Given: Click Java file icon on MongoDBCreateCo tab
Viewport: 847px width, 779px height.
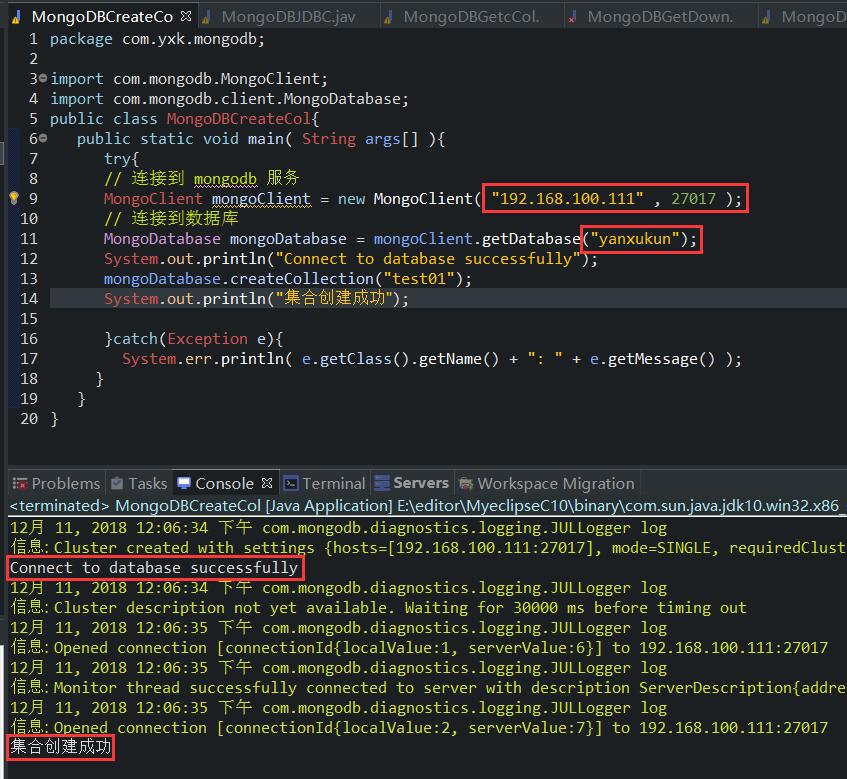Looking at the screenshot, I should click(x=17, y=18).
